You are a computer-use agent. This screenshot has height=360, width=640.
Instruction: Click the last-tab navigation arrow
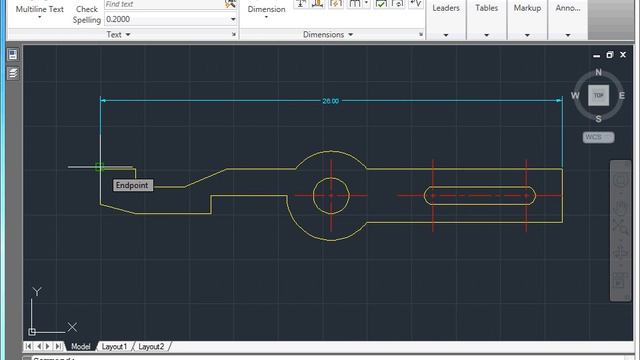58,346
